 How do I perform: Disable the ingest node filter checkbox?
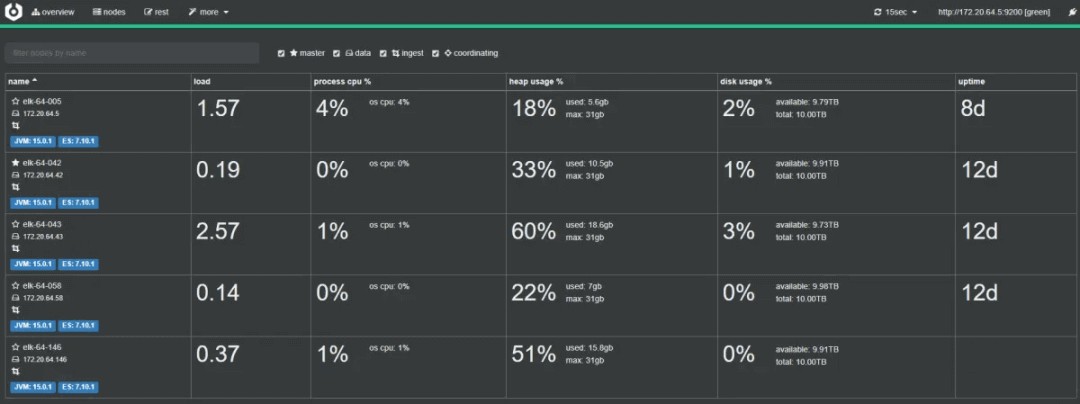383,53
